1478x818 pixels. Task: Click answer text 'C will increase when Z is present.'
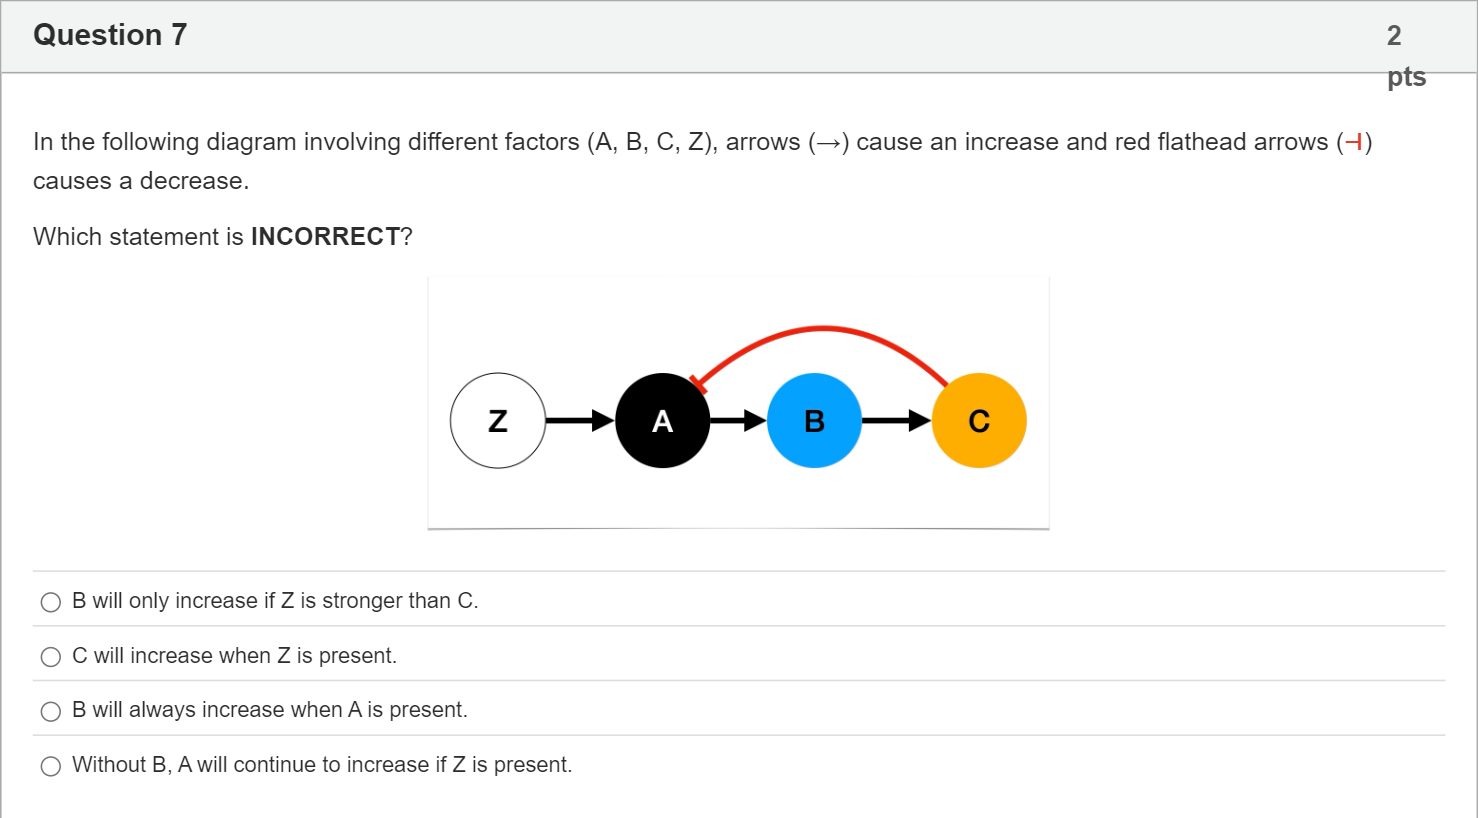click(234, 656)
